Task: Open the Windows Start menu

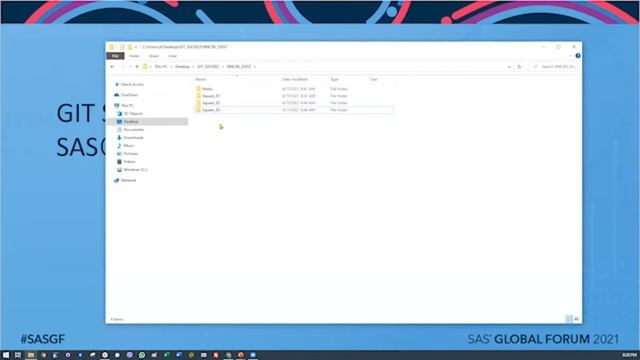Action: pyautogui.click(x=6, y=355)
